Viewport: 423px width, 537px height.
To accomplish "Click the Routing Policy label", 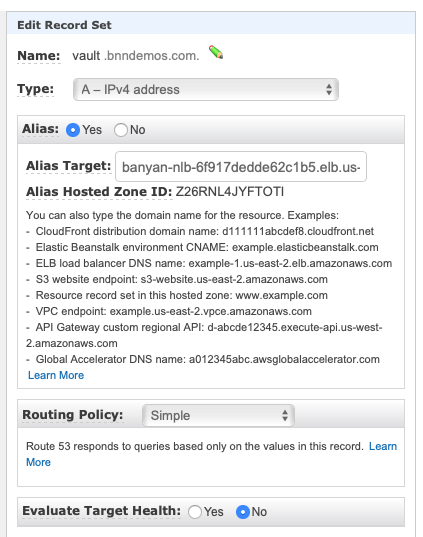I will (73, 415).
